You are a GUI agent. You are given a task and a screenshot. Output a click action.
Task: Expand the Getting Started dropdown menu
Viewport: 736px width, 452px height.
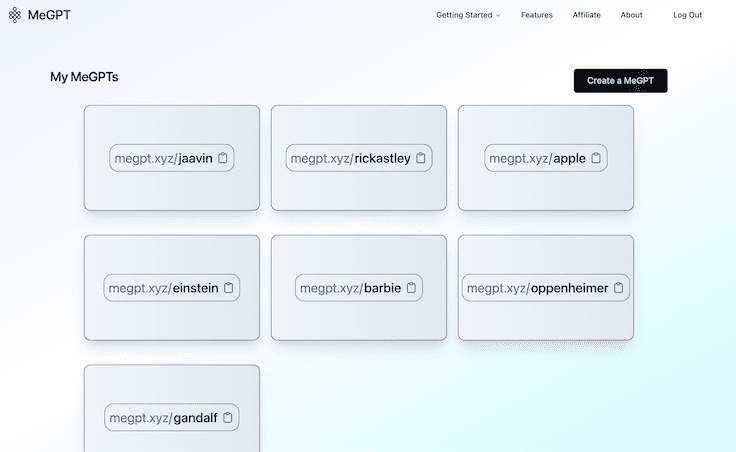coord(468,15)
